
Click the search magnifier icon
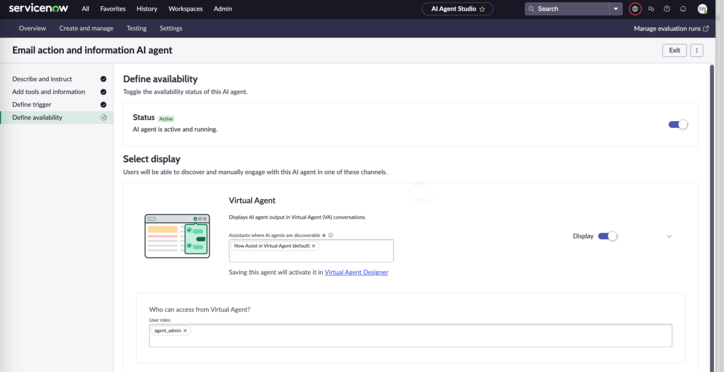[x=531, y=9]
